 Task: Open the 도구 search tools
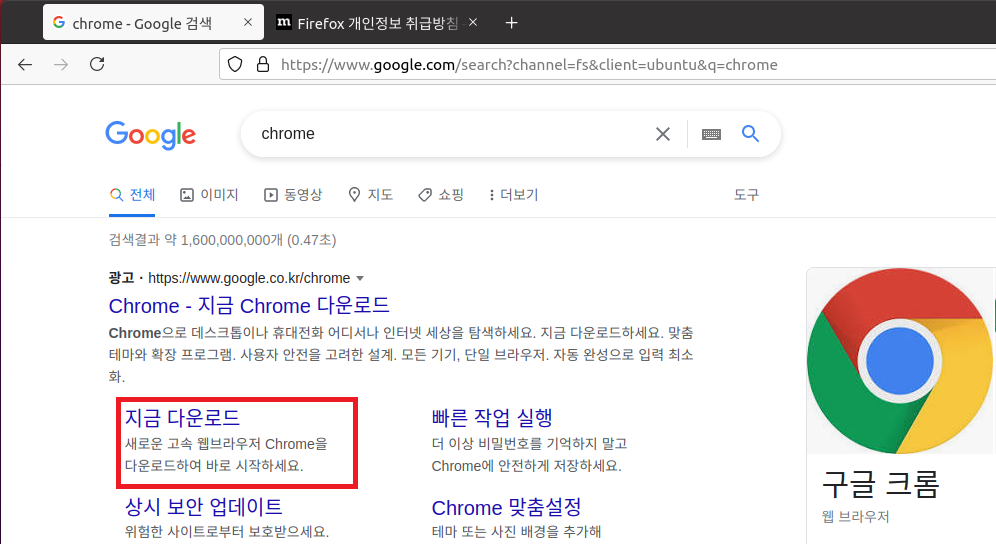(x=746, y=195)
